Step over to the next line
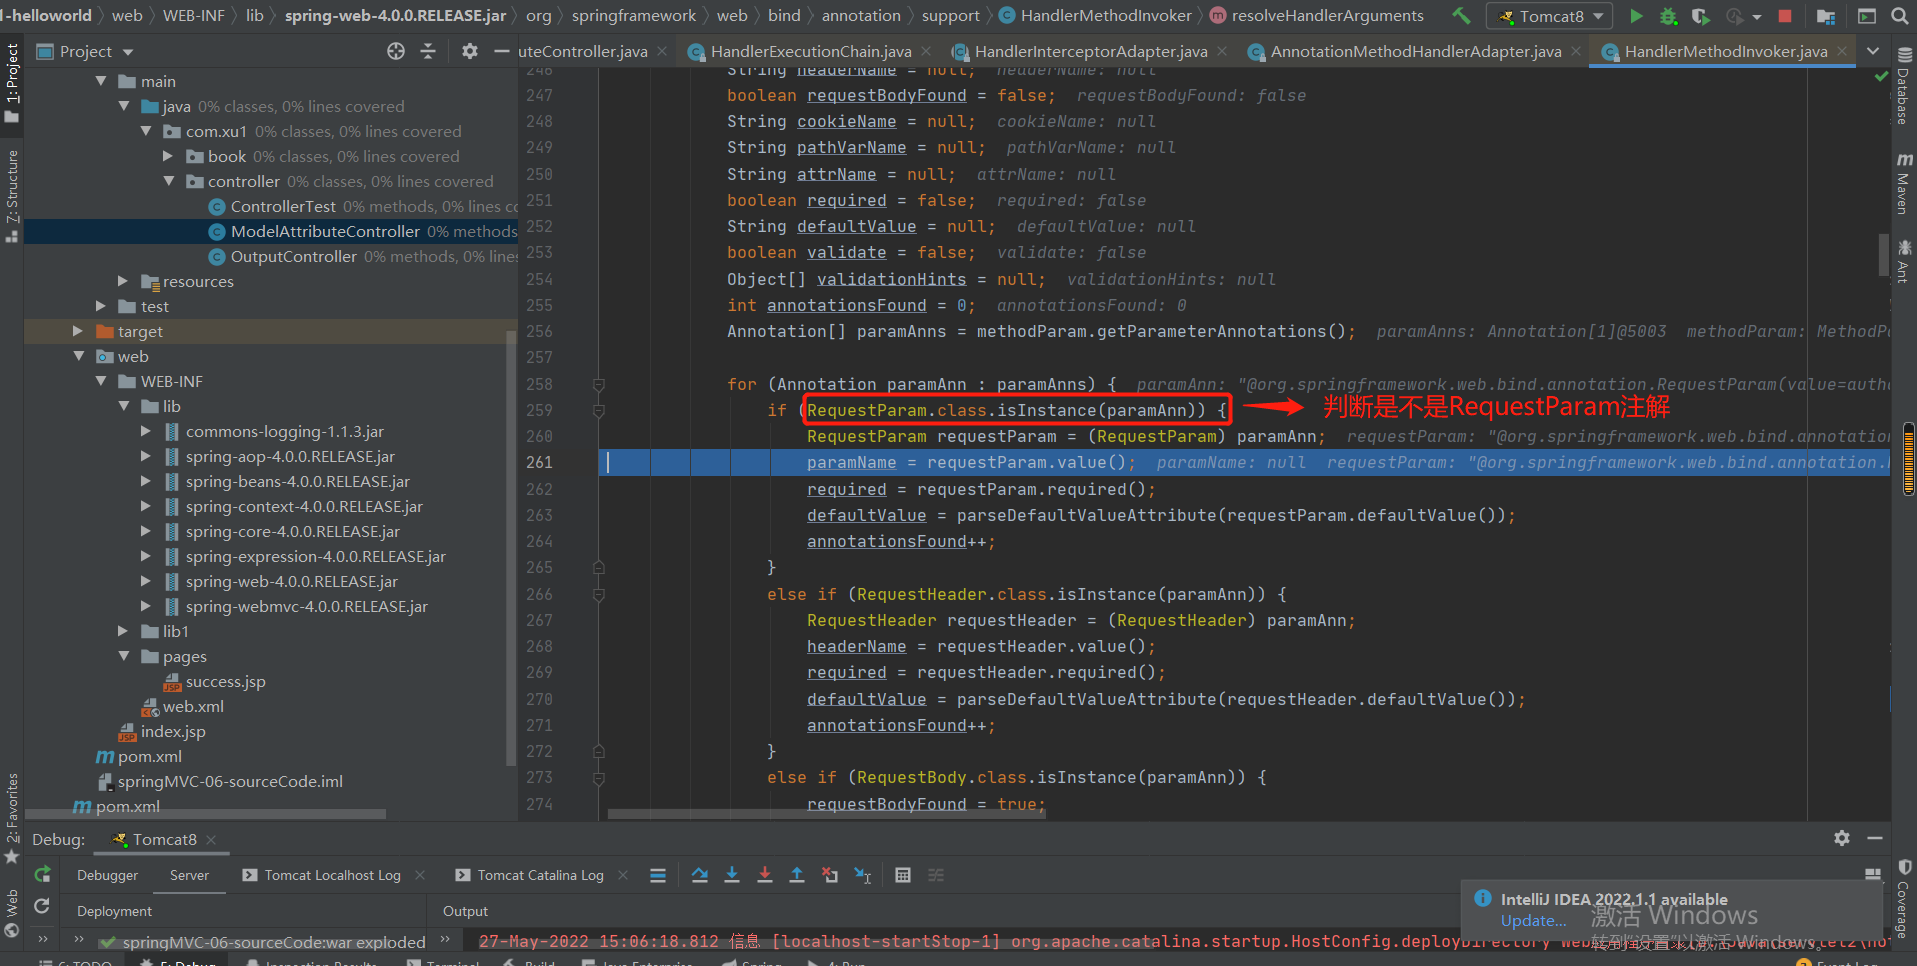The image size is (1917, 966). point(700,875)
